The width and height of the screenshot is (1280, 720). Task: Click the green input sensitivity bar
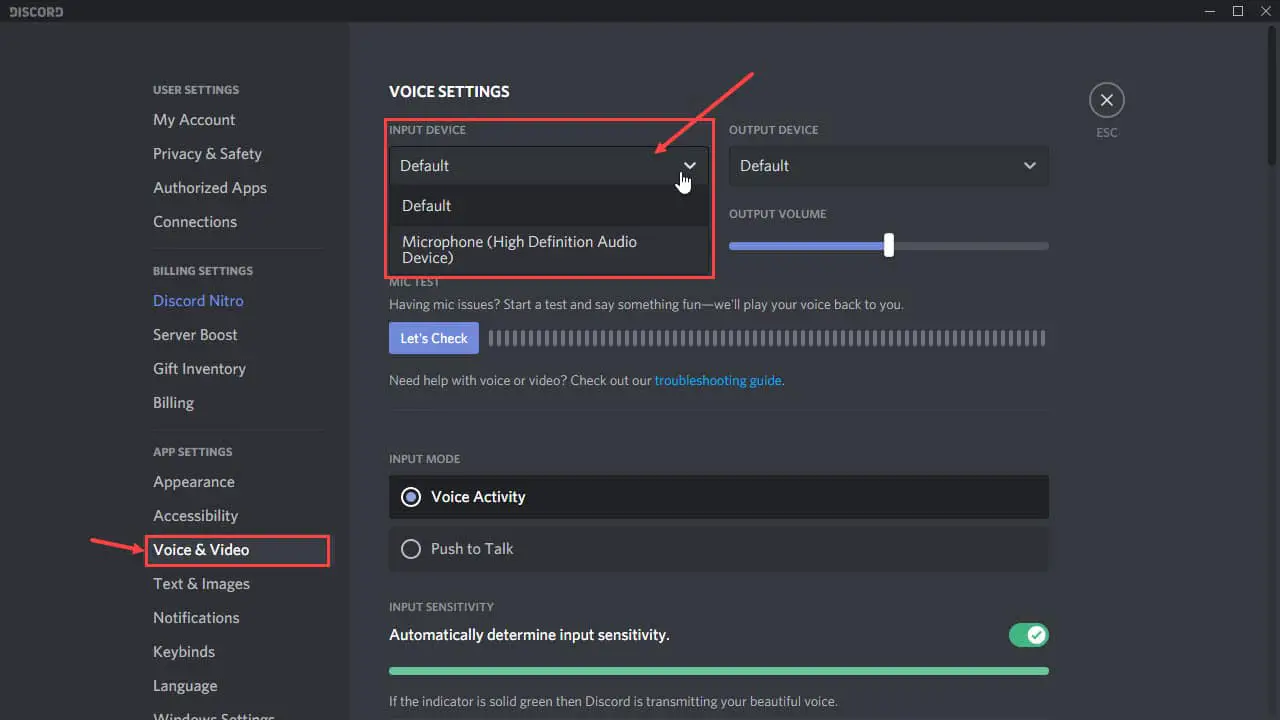pyautogui.click(x=718, y=671)
